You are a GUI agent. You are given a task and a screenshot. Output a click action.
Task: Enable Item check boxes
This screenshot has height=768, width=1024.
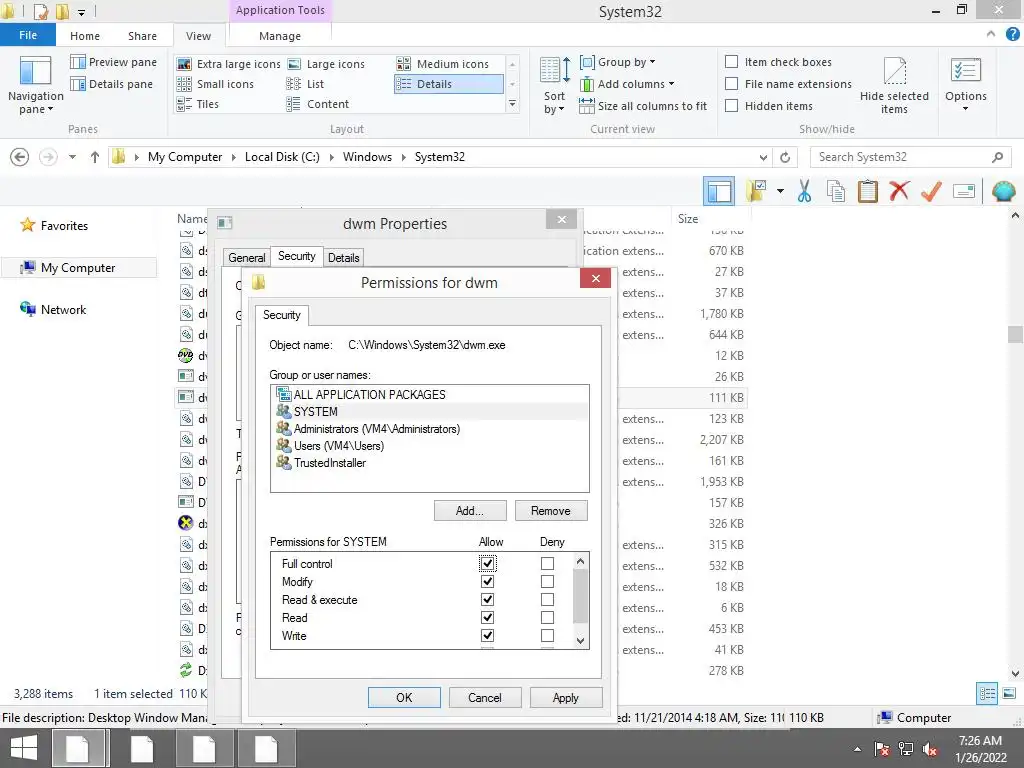tap(732, 61)
